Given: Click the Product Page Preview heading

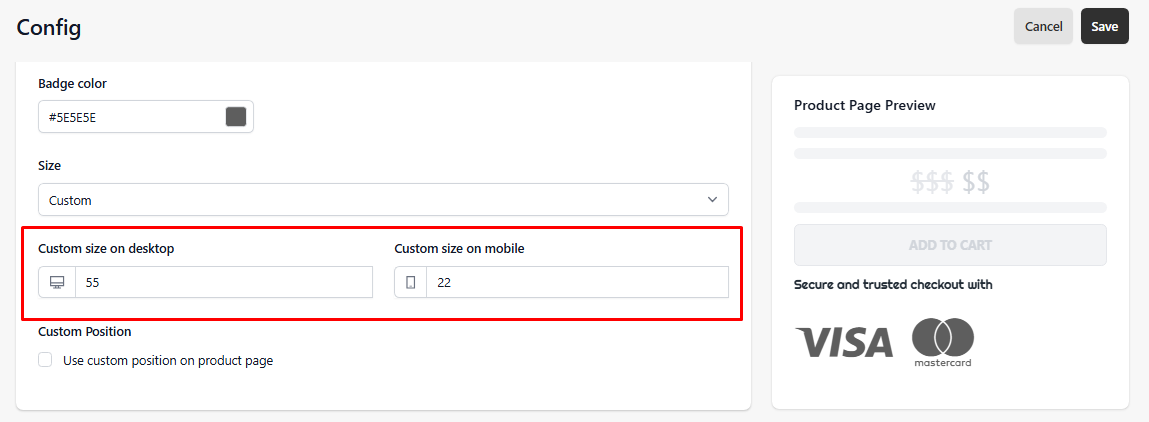Looking at the screenshot, I should coord(865,106).
